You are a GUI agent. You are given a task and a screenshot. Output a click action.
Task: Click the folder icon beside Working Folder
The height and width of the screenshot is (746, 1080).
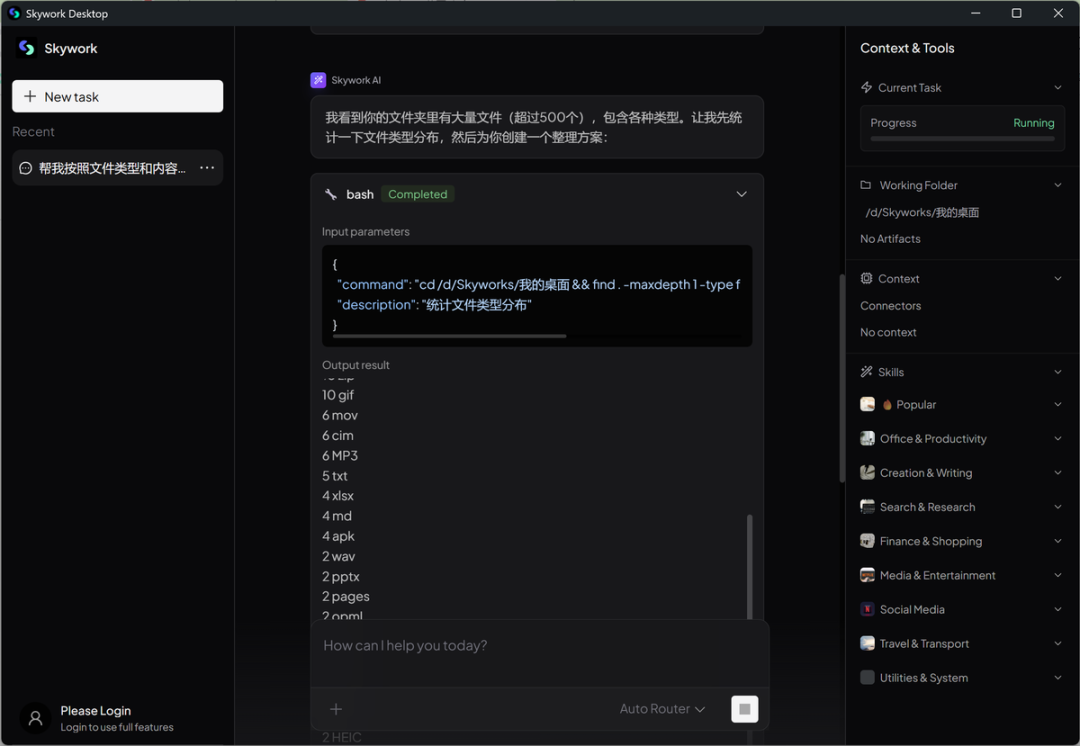tap(866, 185)
